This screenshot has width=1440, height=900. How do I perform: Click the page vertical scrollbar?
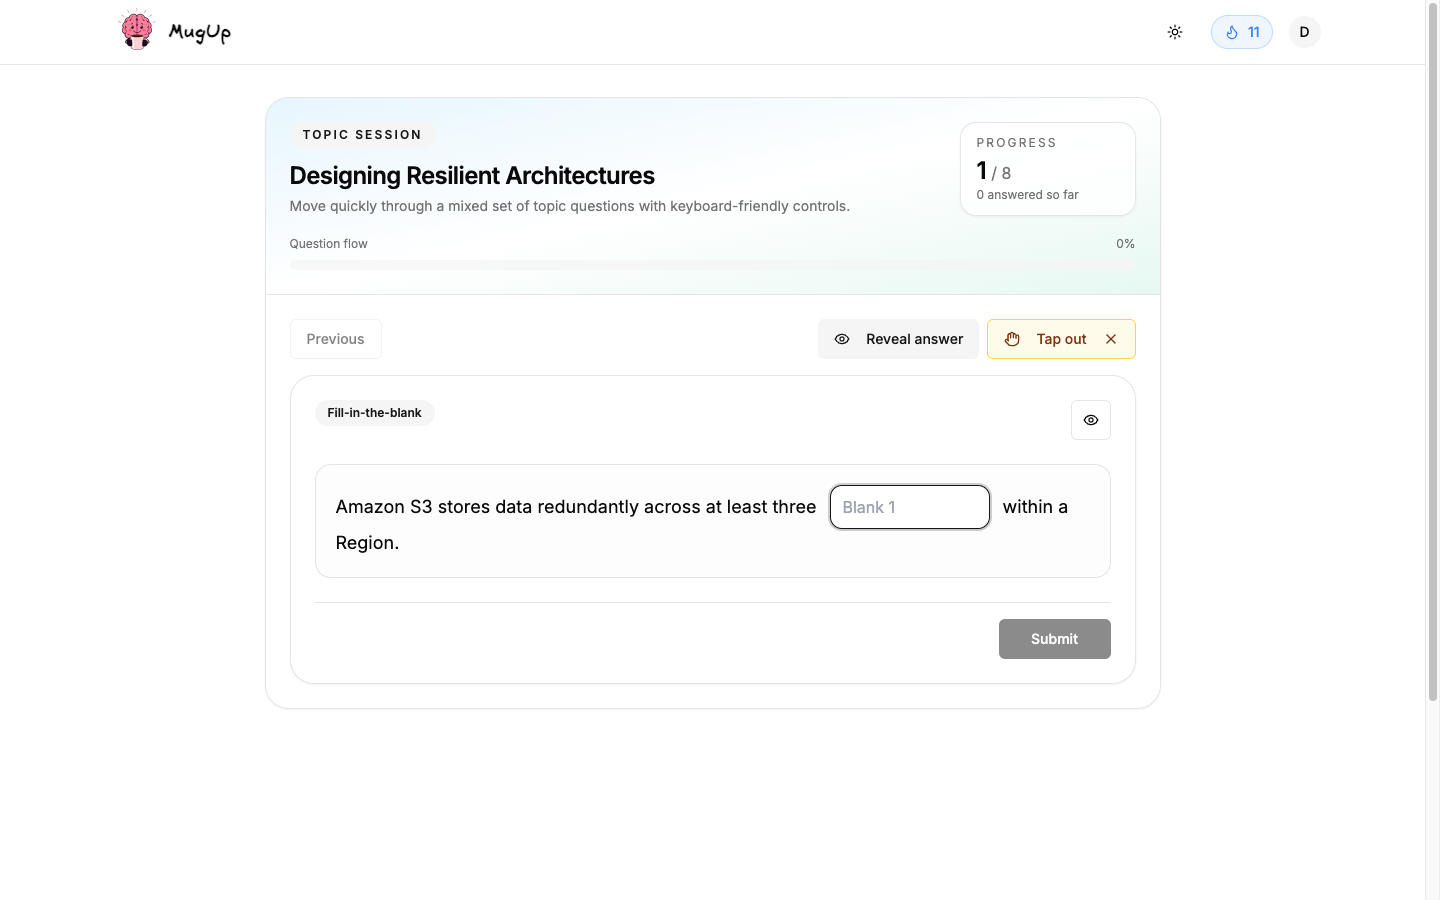(x=1432, y=350)
